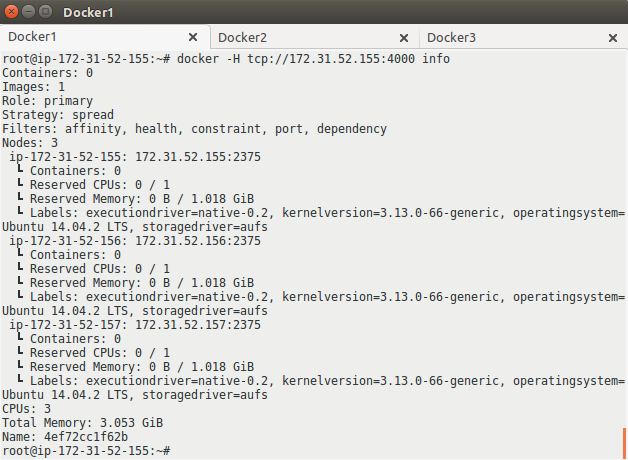Click the 'Total Memory: 3.053 GiB' line
Viewport: 628px width, 460px height.
(83, 423)
